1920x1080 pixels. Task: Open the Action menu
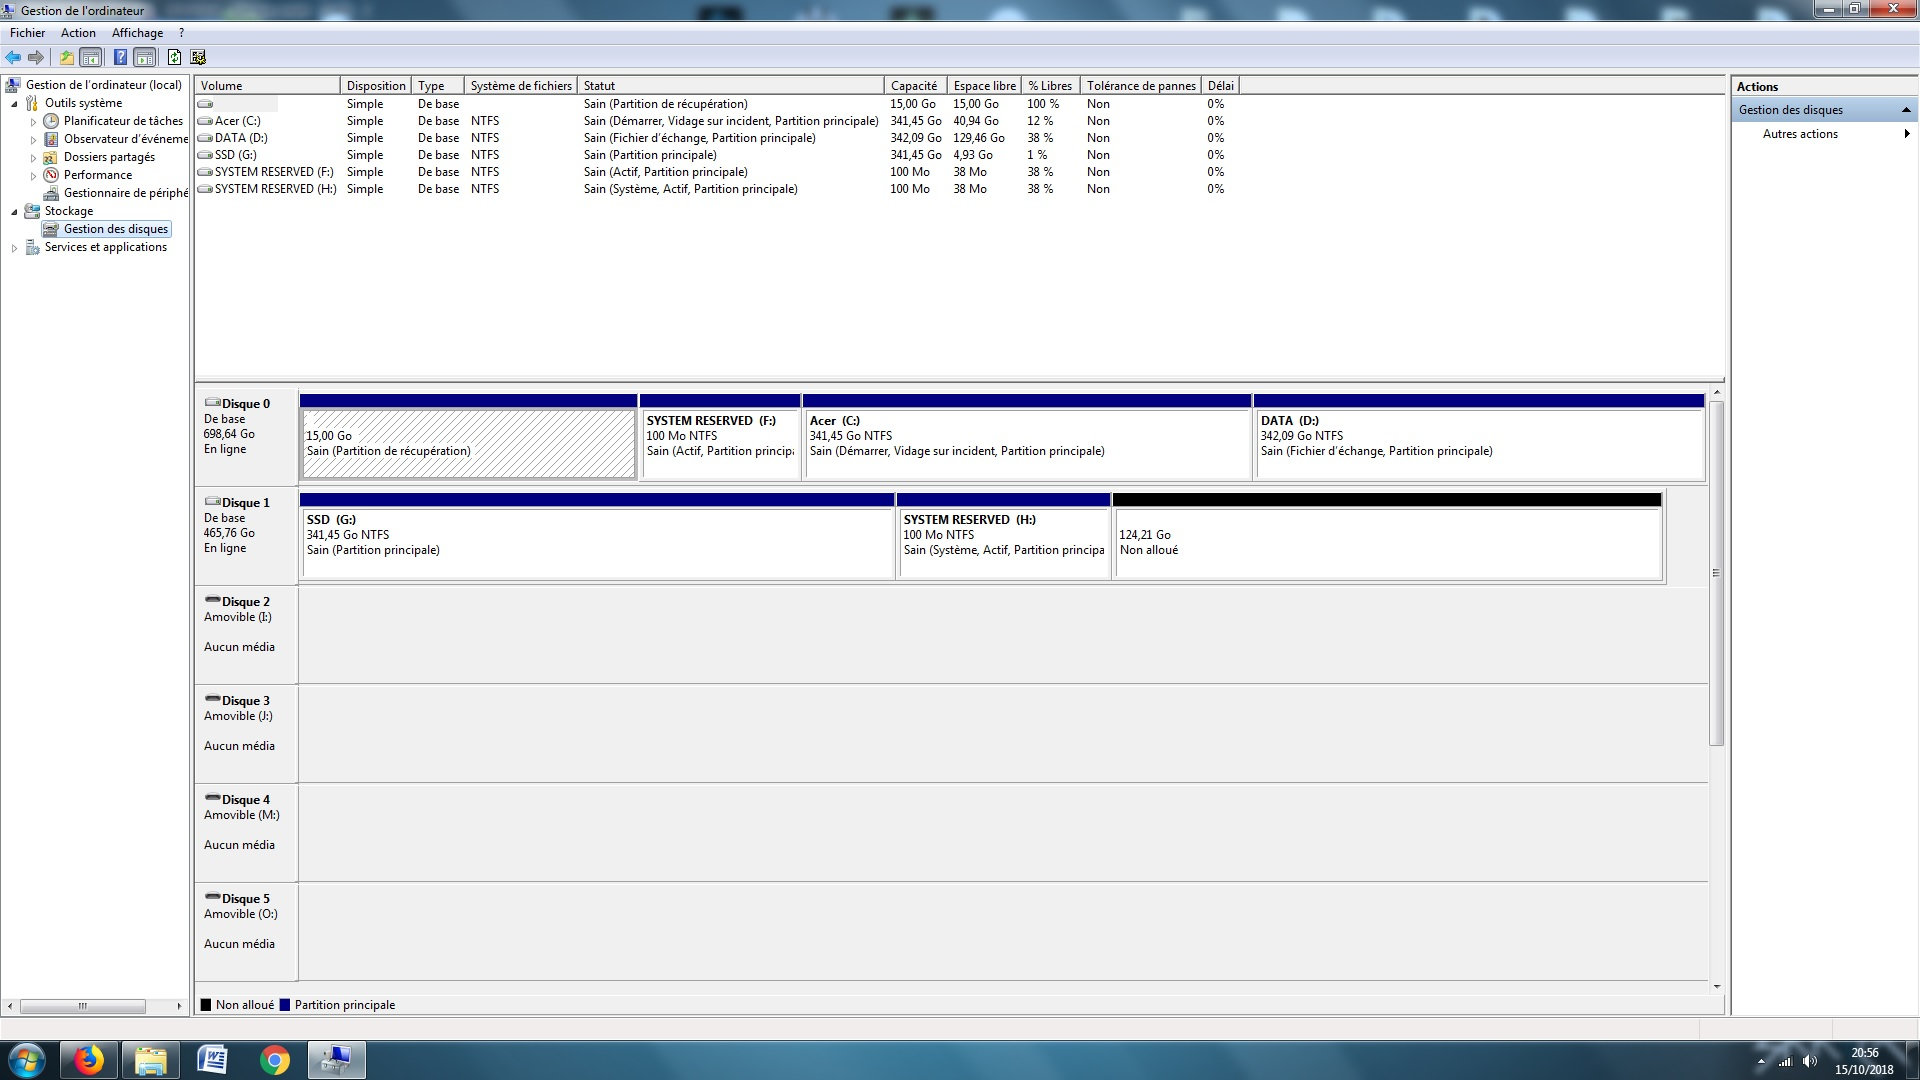(x=78, y=33)
